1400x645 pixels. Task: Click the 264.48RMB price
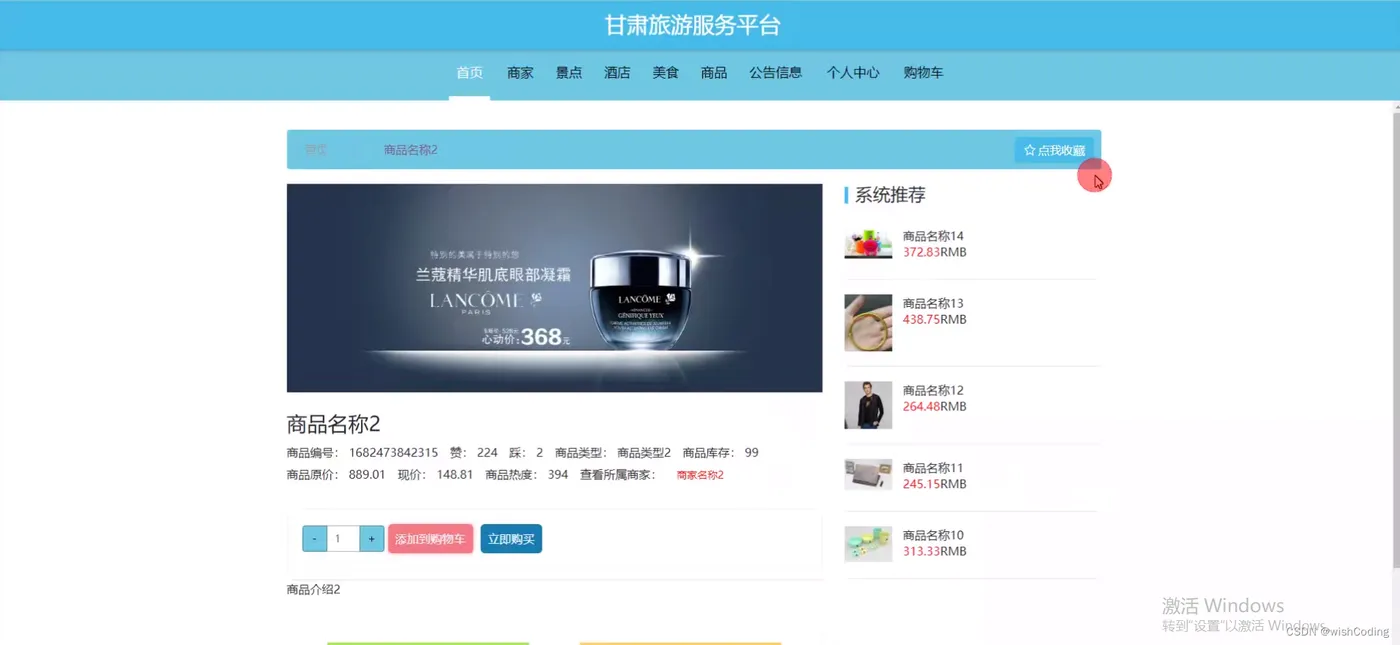pos(934,407)
